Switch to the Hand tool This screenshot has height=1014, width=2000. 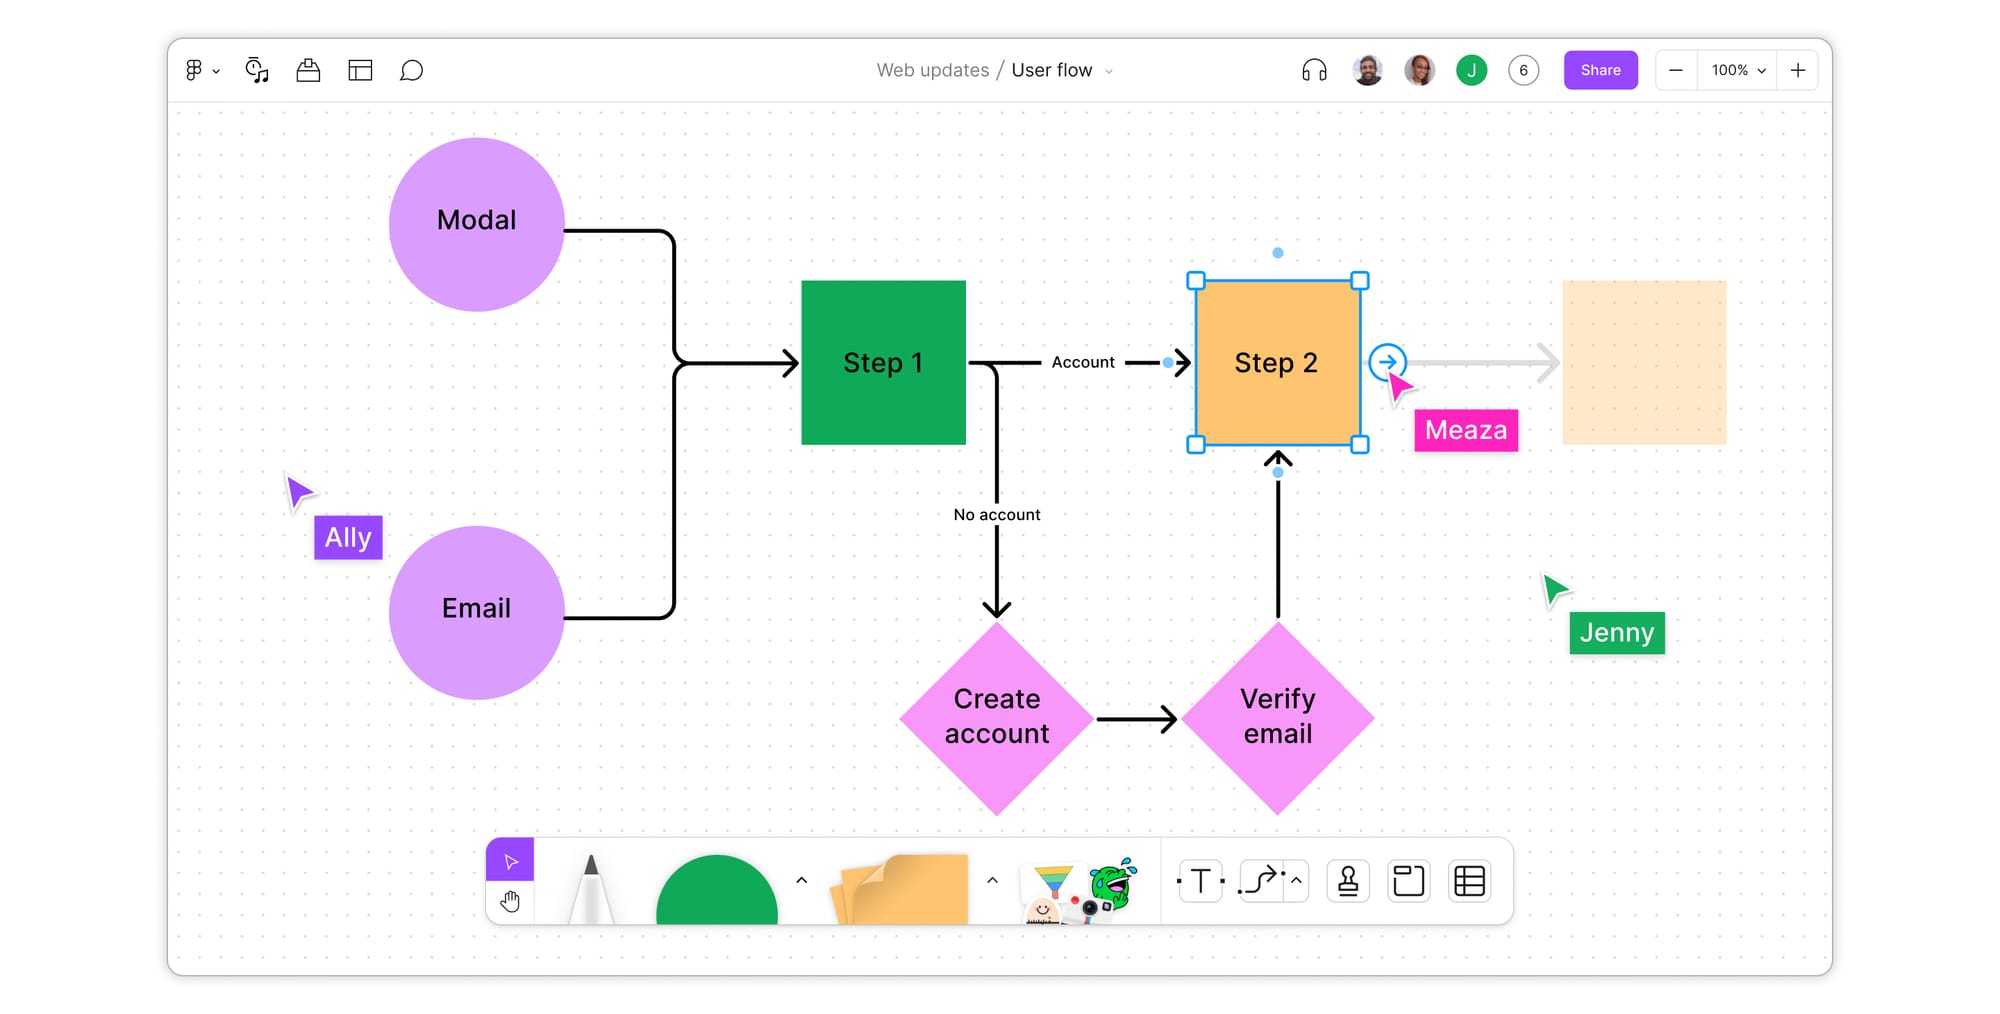coord(510,901)
